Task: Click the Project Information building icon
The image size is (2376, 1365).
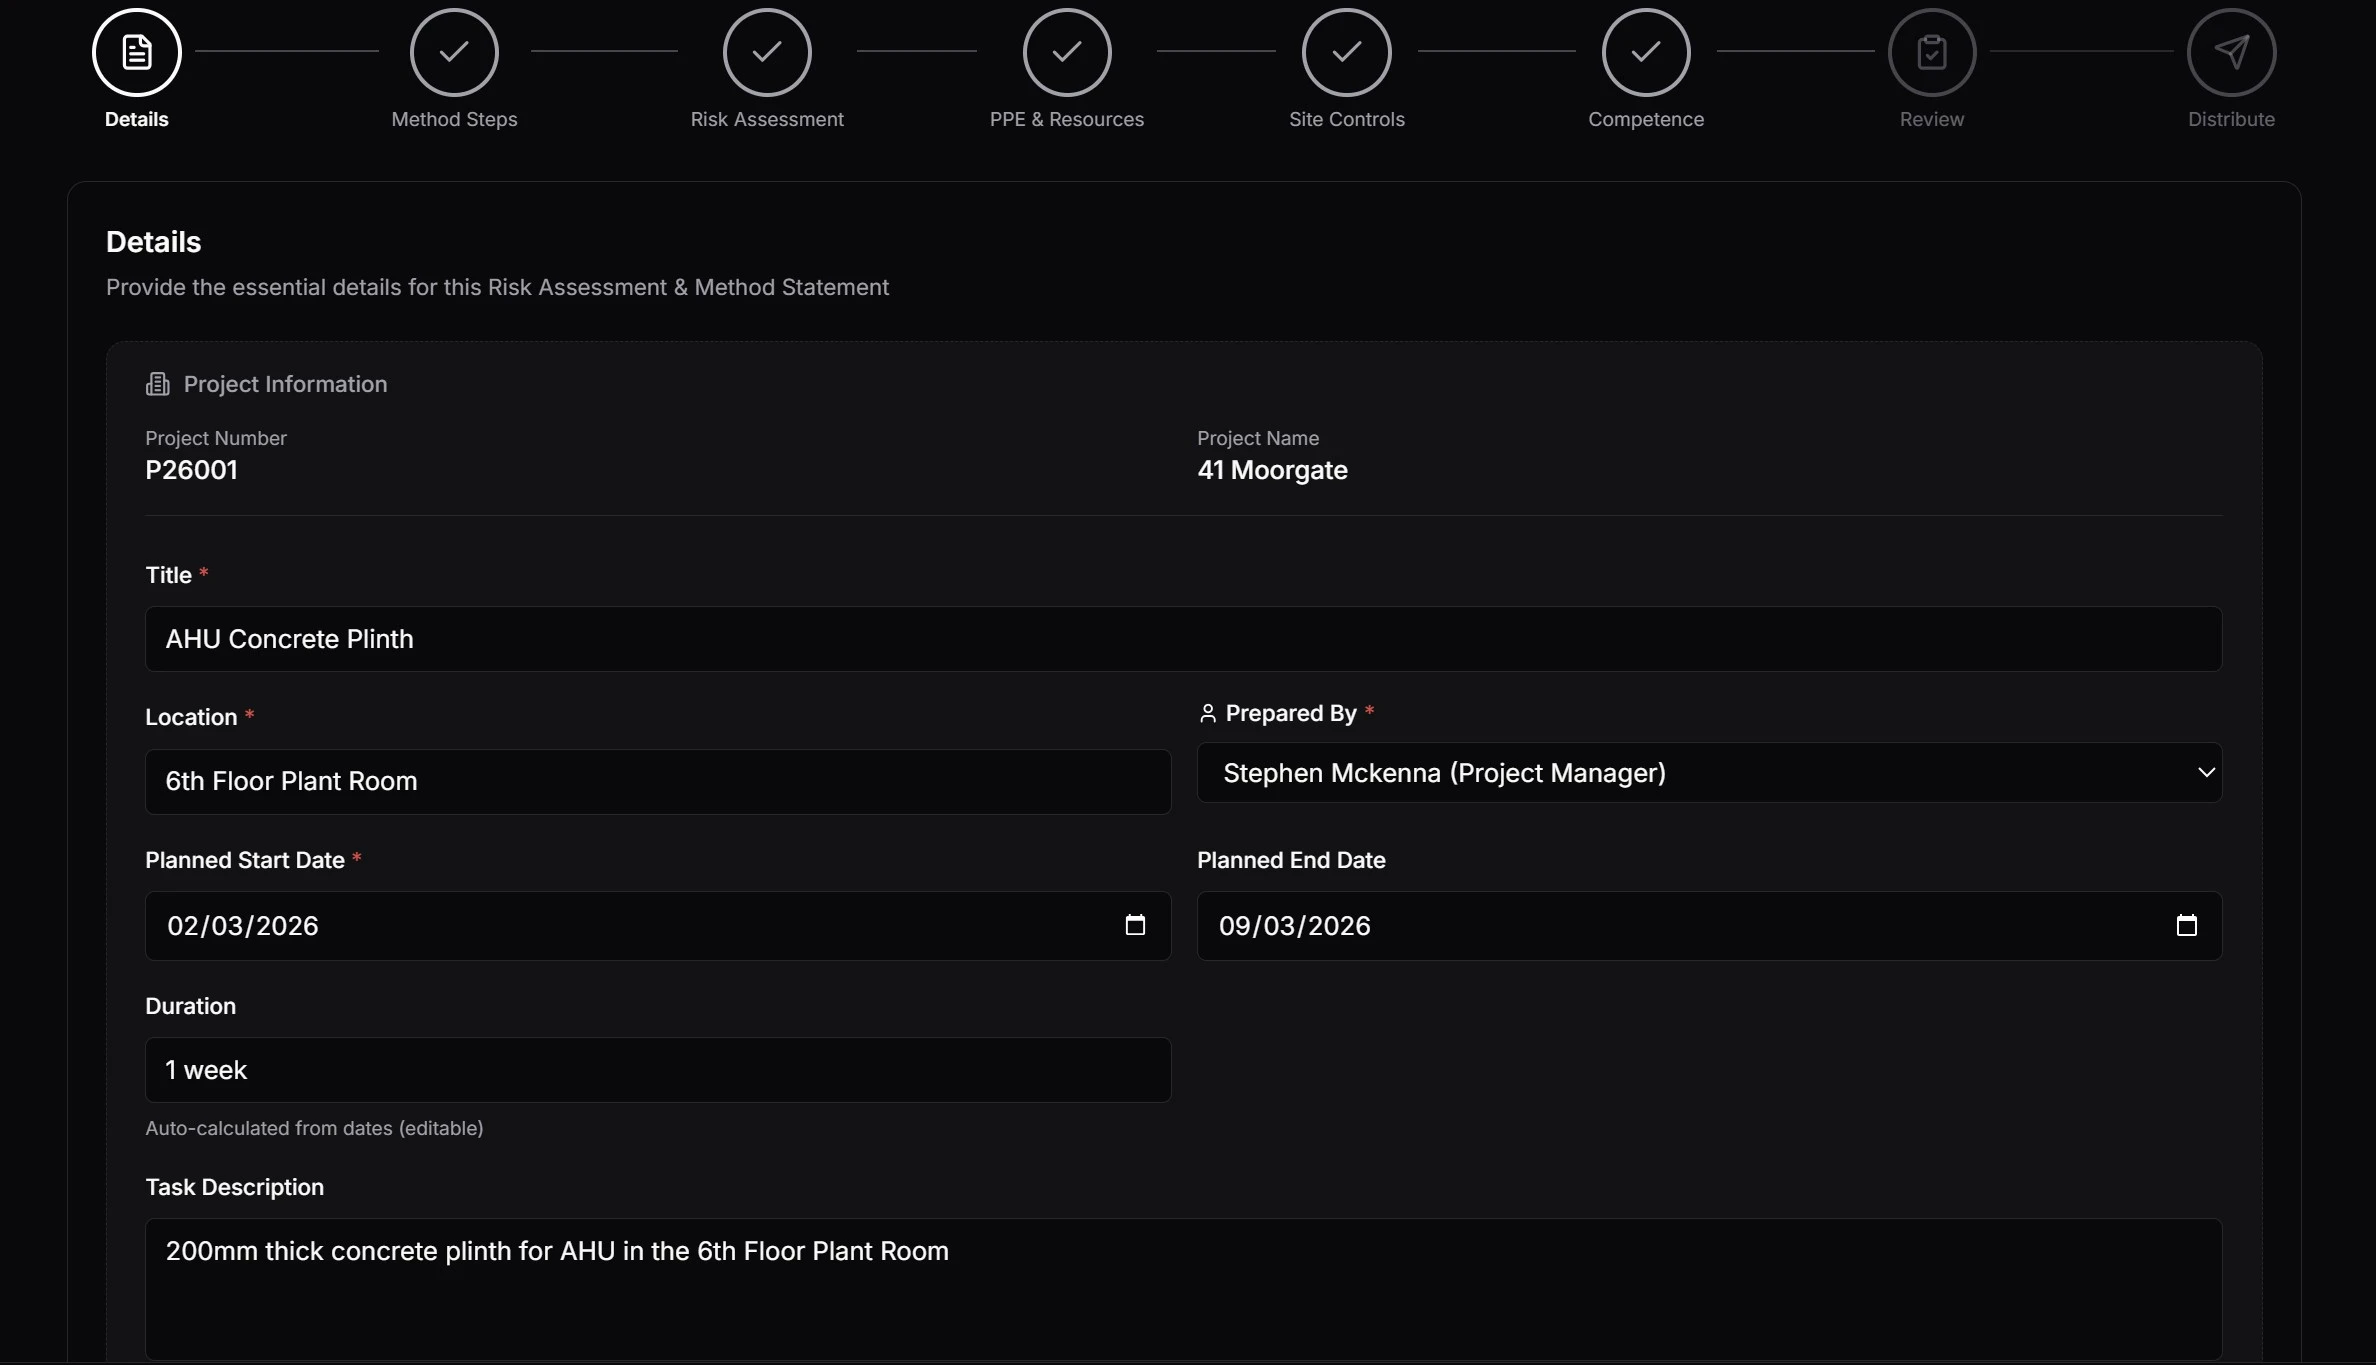Action: coord(158,383)
